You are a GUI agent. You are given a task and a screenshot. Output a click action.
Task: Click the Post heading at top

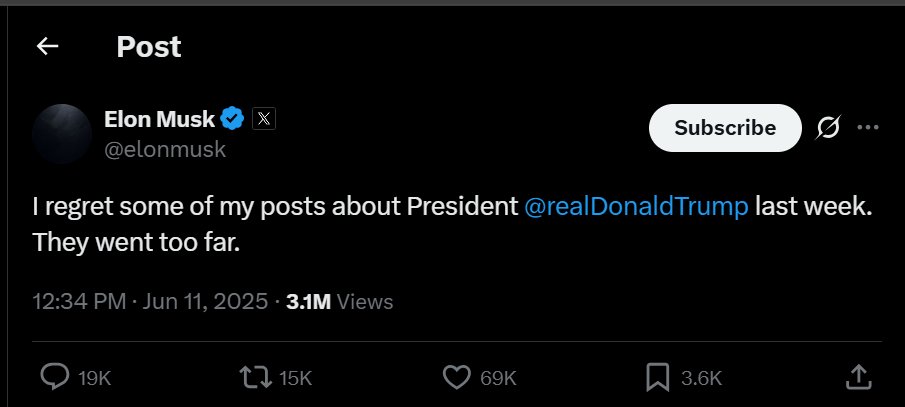149,46
